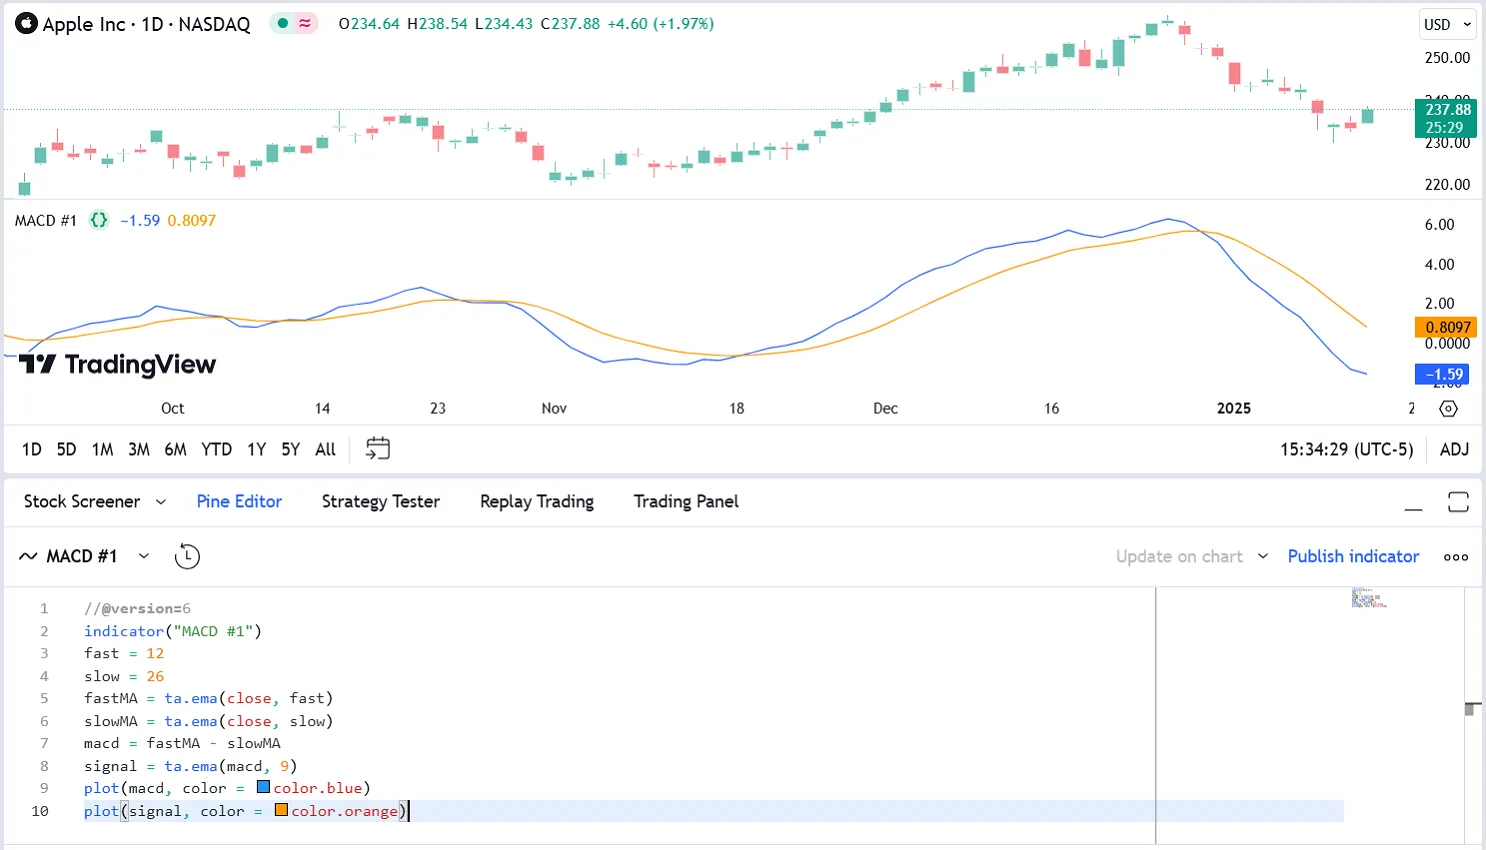This screenshot has height=850, width=1486.
Task: Toggle the market status indicator pill
Action: [x=294, y=23]
